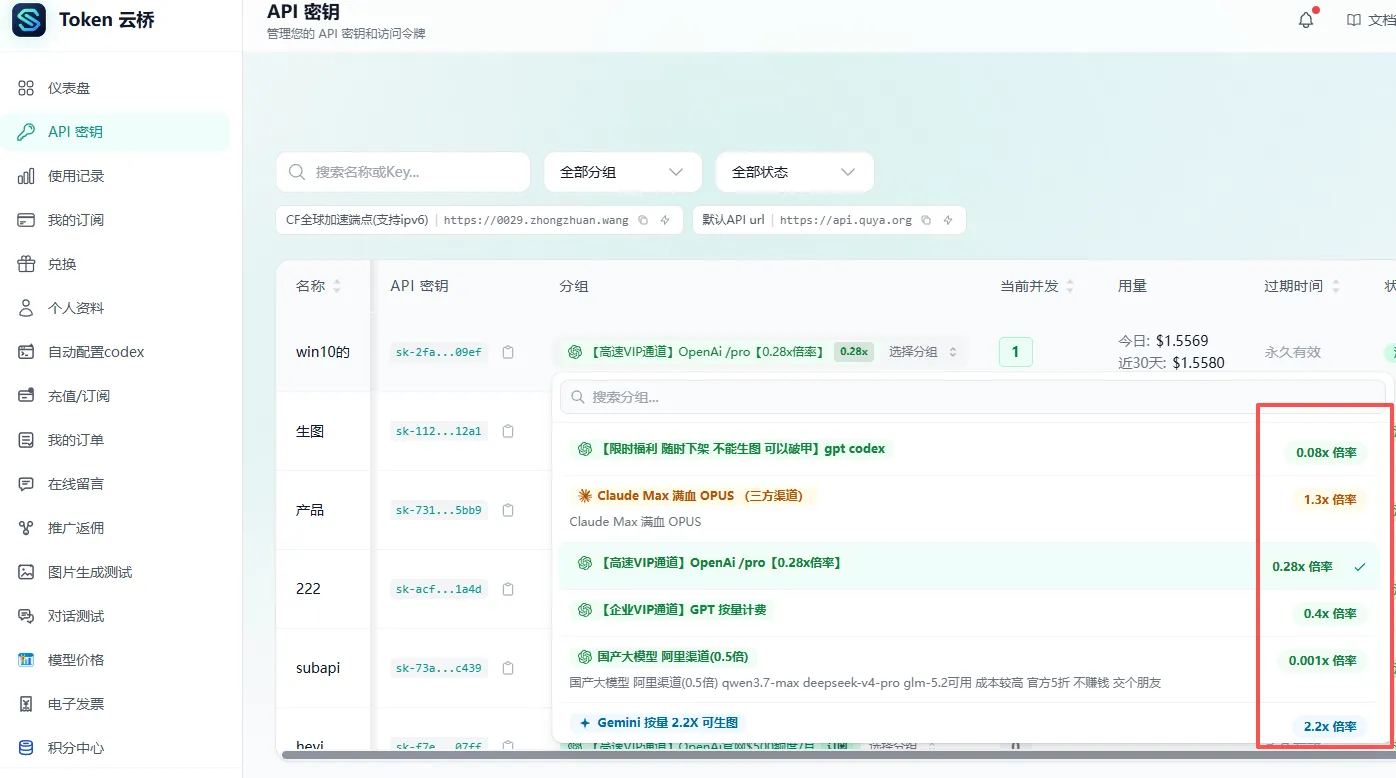Copy the sk-2fa...09ef key
1396x778 pixels.
click(508, 352)
